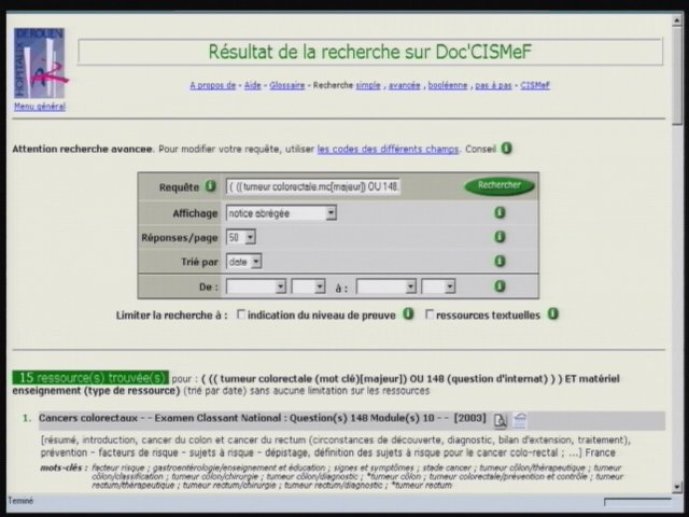Click info icon on the Affichage row
The image size is (689, 517).
click(x=500, y=213)
